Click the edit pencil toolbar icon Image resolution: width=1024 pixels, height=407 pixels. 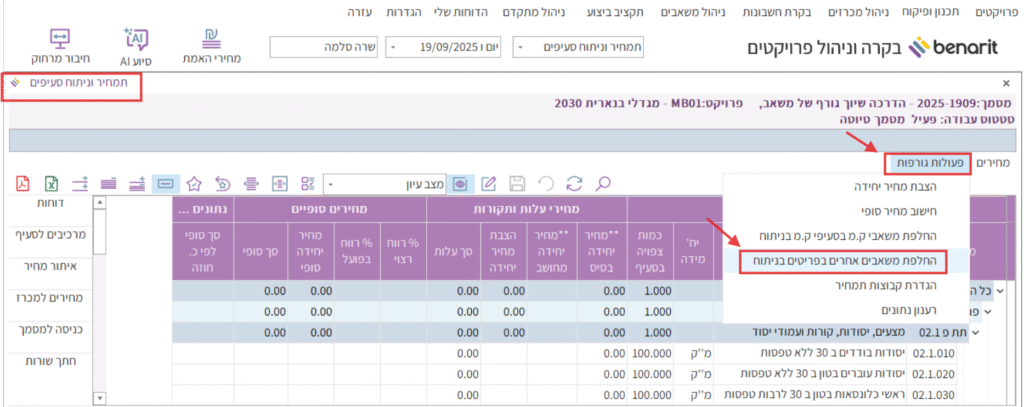[489, 184]
